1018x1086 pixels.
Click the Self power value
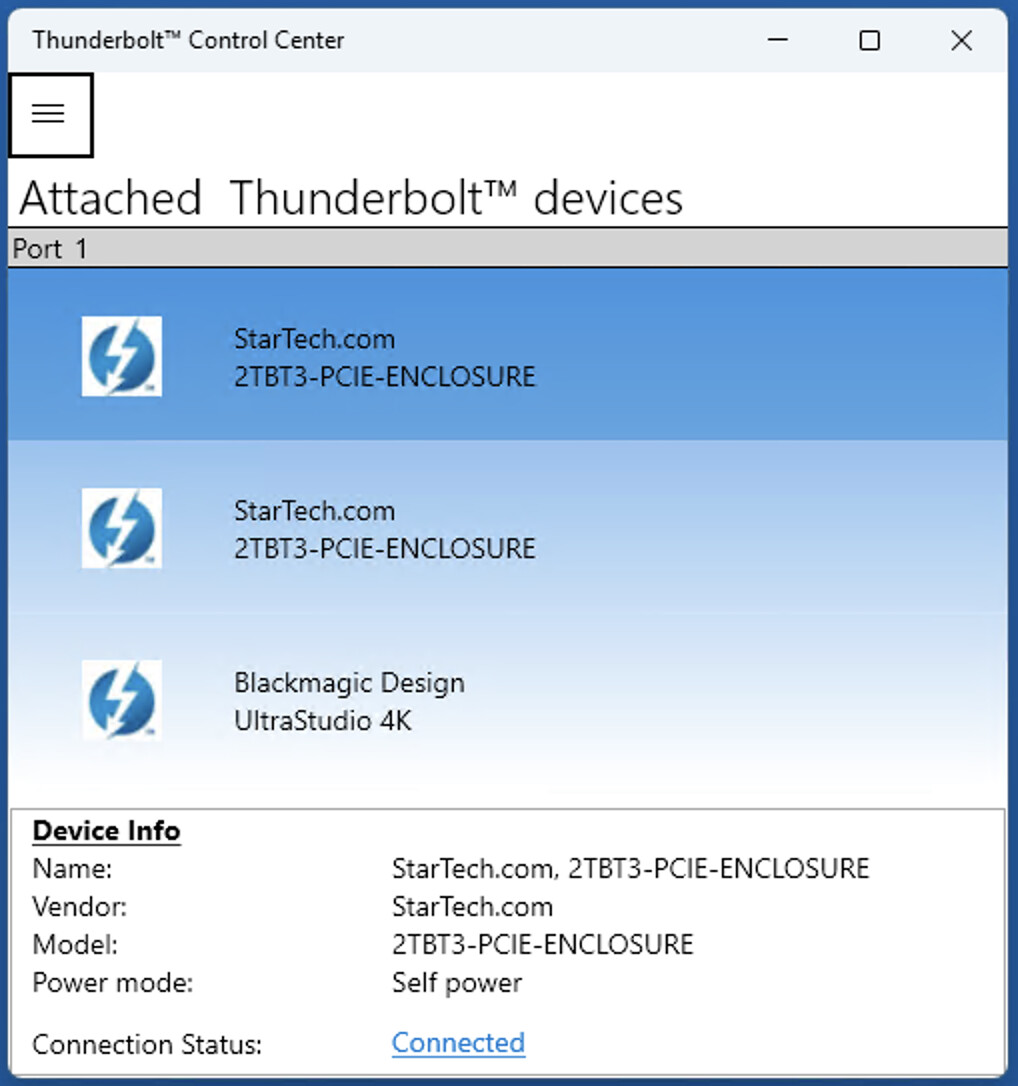[x=457, y=983]
